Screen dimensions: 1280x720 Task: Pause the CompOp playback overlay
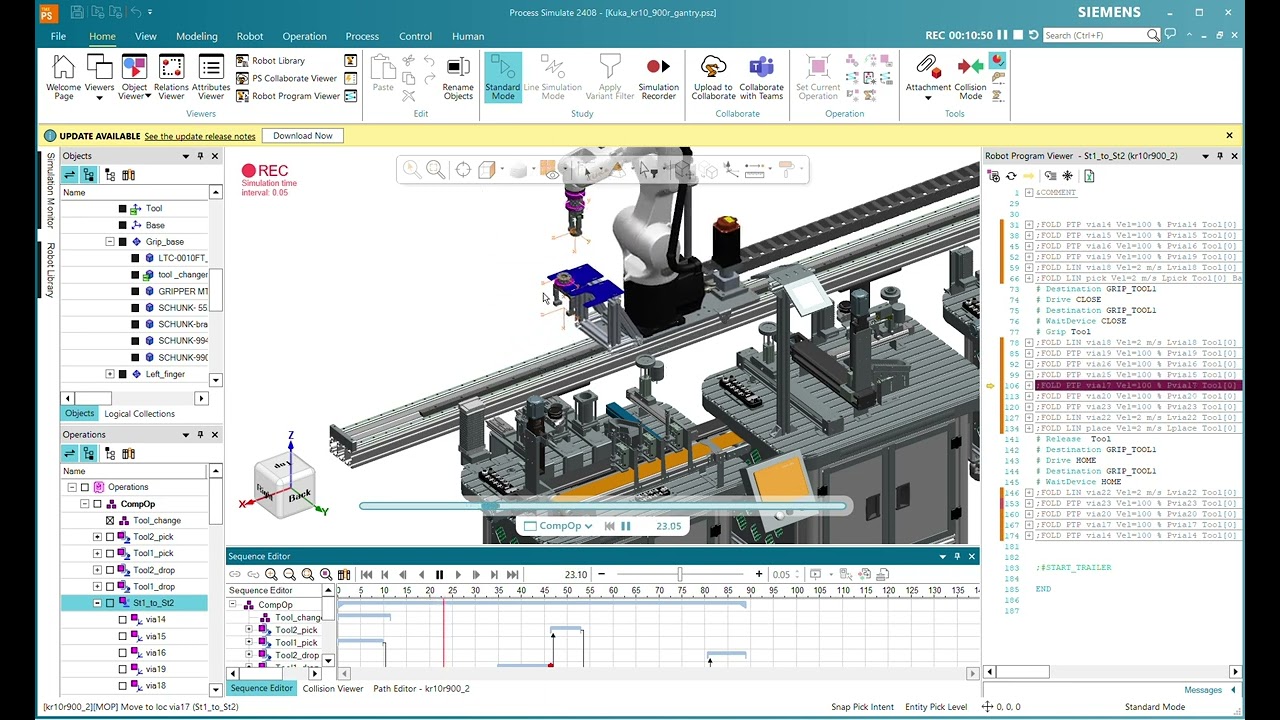[x=626, y=526]
